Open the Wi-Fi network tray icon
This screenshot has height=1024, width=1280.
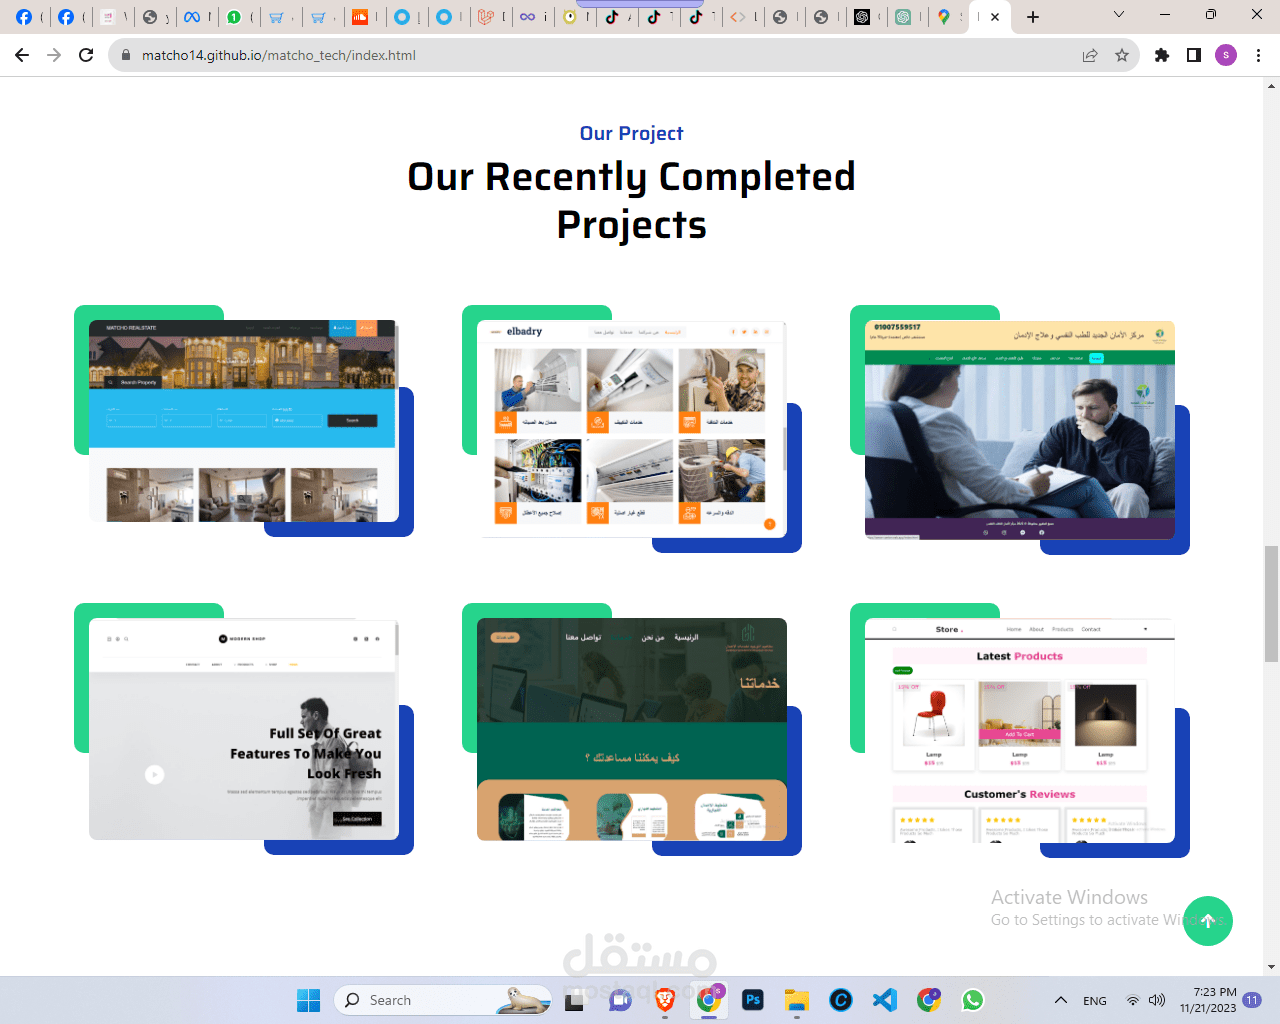point(1133,1000)
